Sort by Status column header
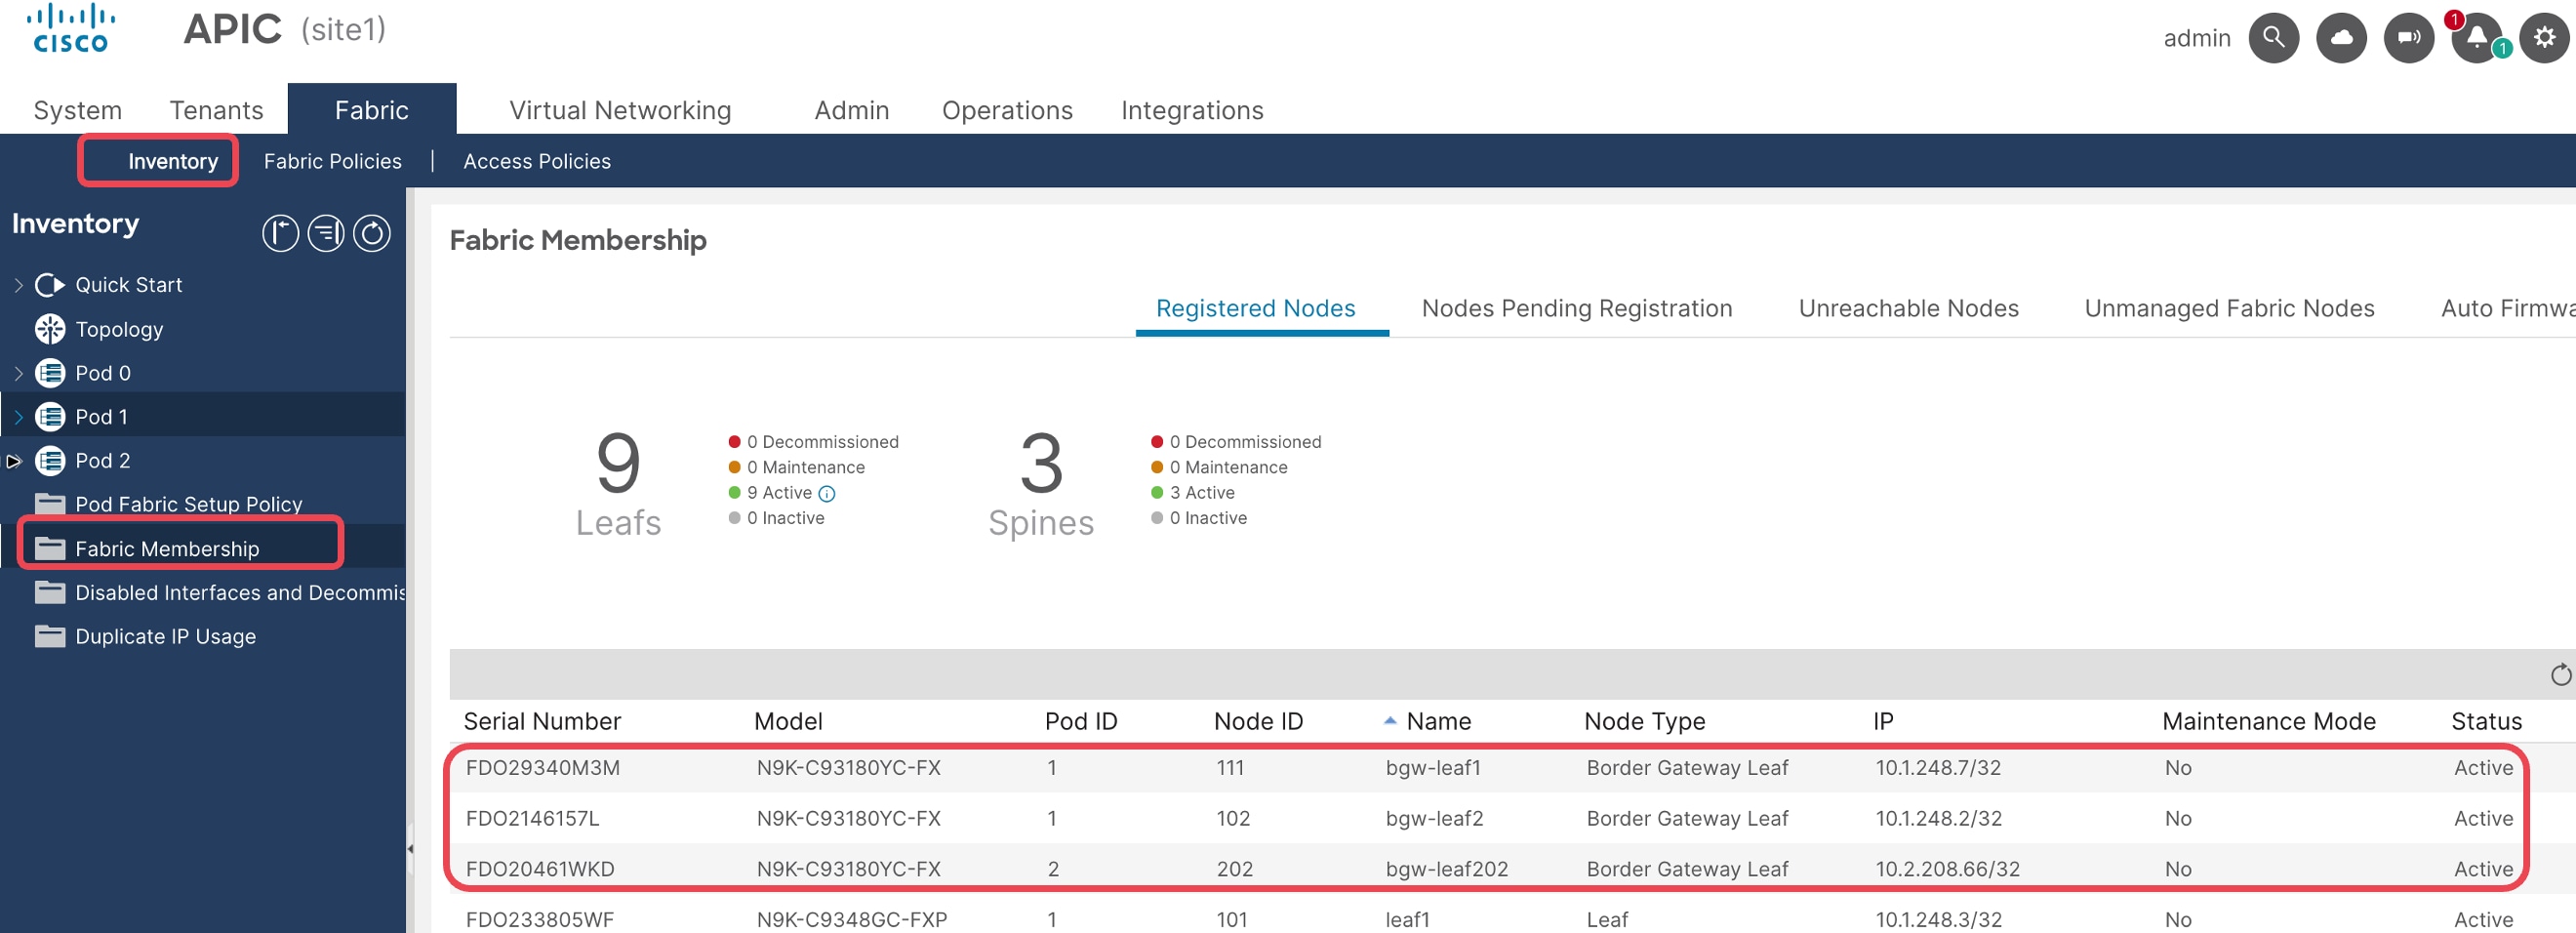Screen dimensions: 2576x933 (2486, 721)
